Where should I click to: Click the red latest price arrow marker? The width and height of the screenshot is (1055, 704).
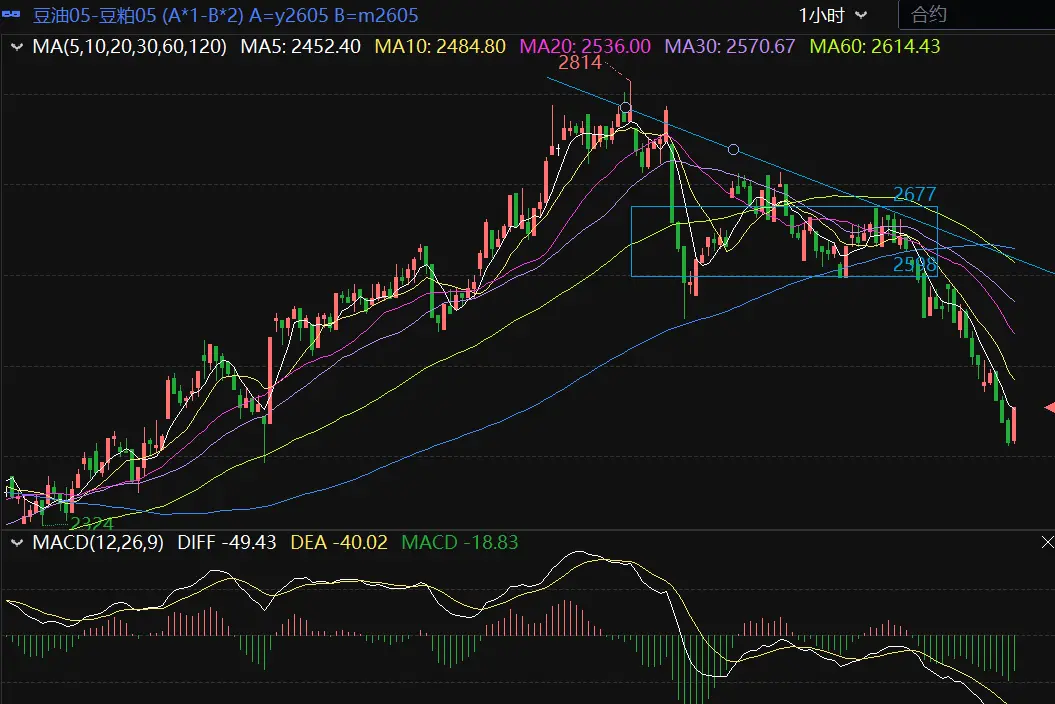[1049, 407]
